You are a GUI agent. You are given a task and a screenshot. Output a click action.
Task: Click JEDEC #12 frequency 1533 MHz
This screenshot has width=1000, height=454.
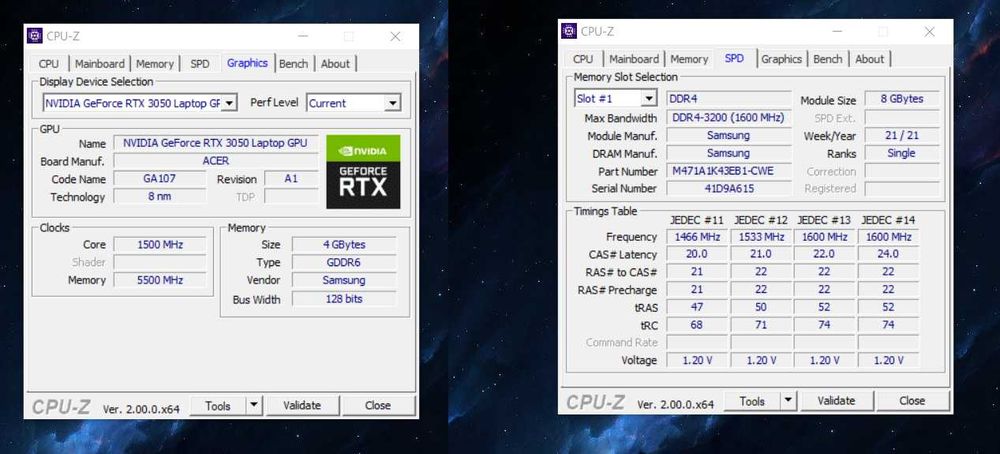(761, 237)
